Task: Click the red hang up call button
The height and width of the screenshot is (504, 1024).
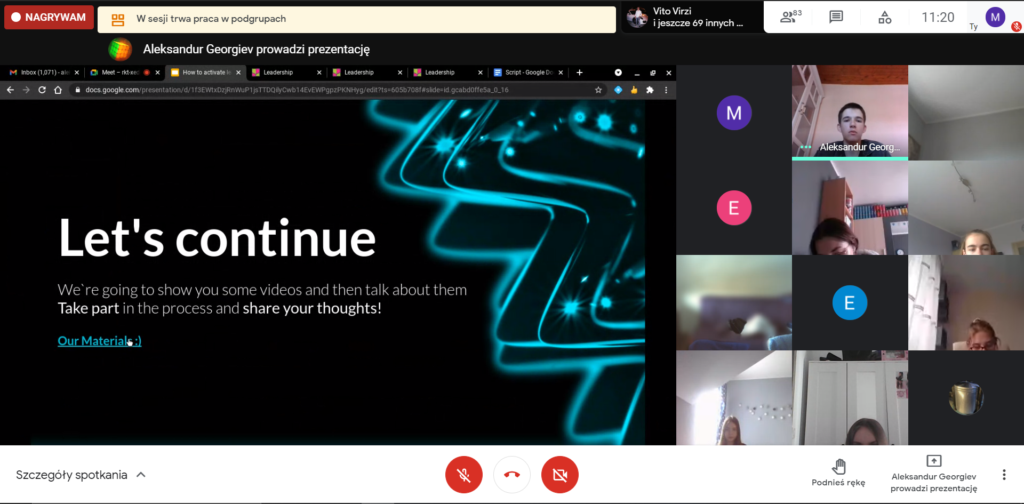Action: (512, 475)
